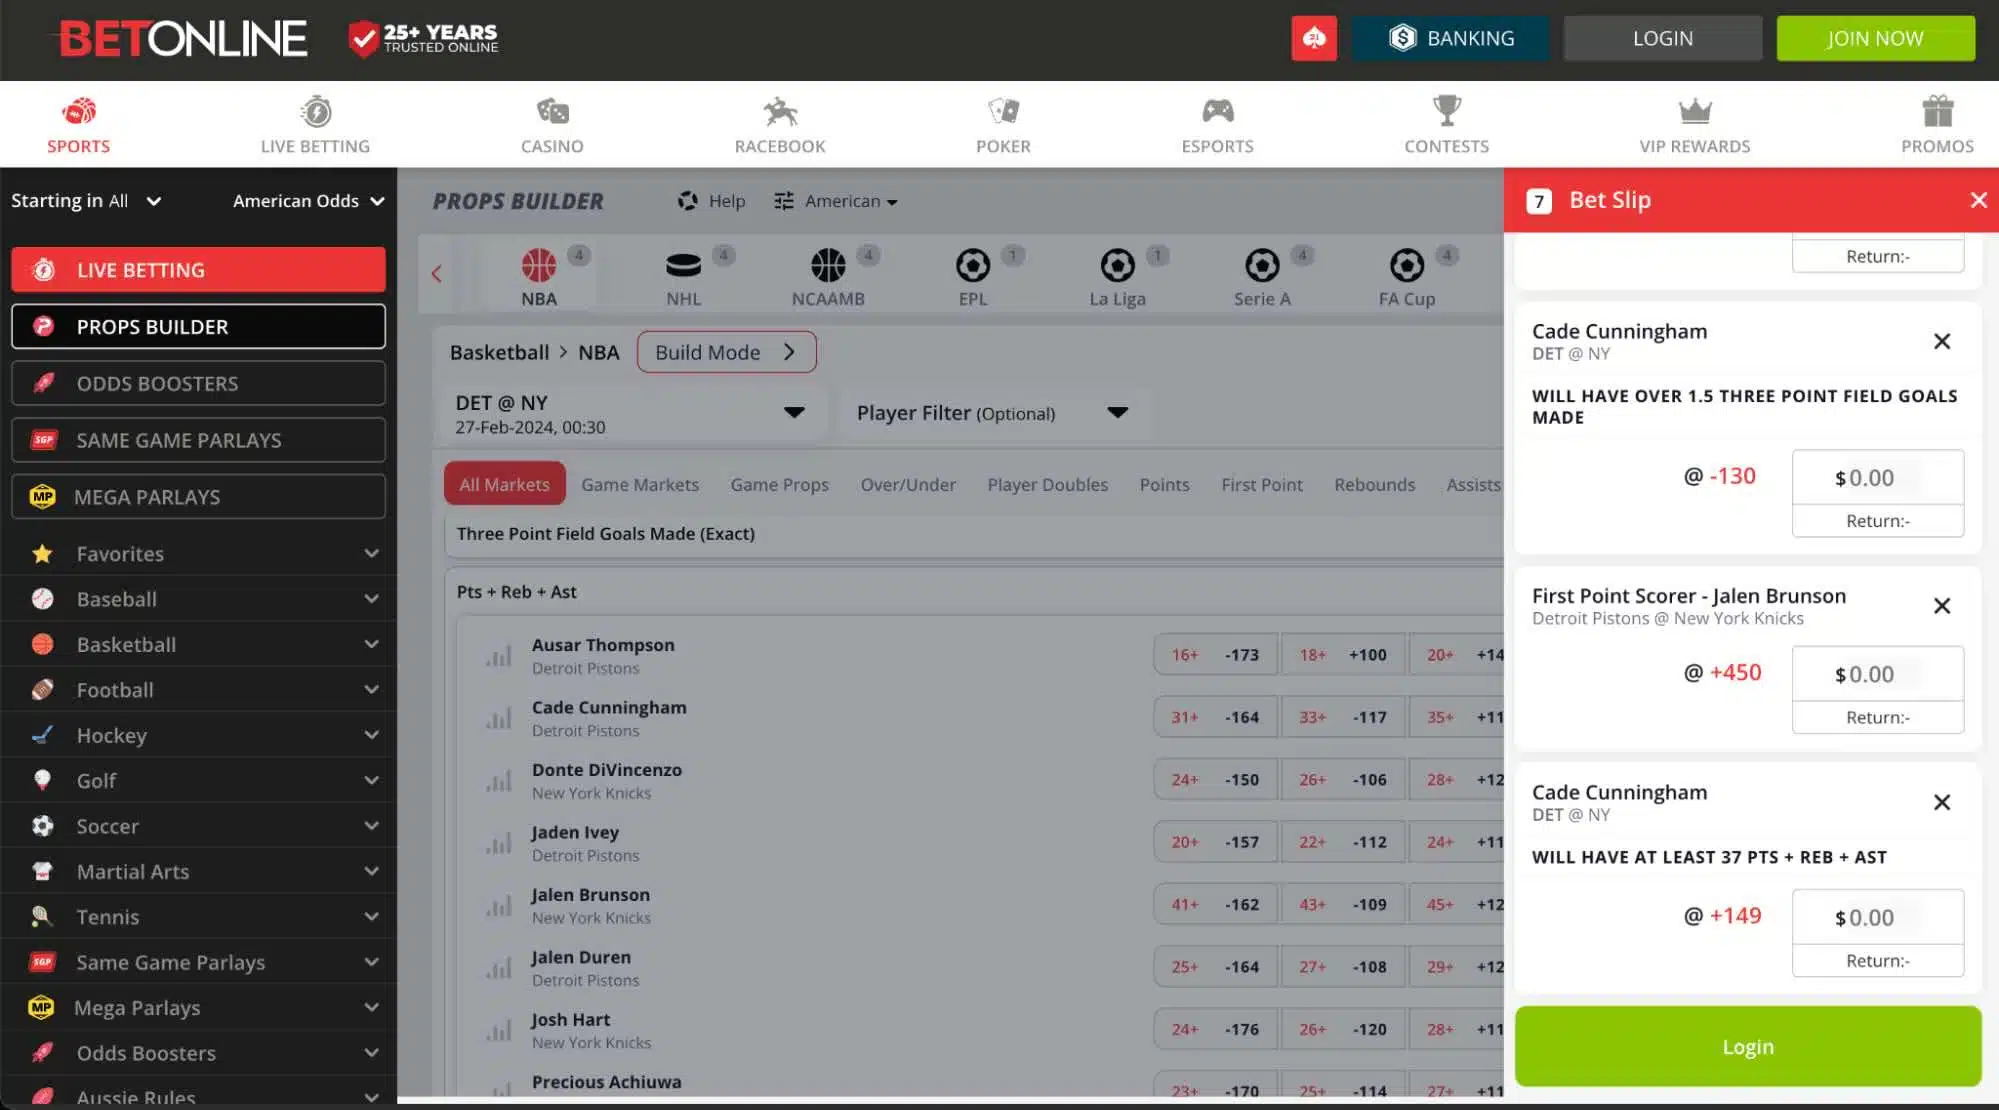
Task: Expand the Favorites sidebar section
Action: click(x=199, y=553)
